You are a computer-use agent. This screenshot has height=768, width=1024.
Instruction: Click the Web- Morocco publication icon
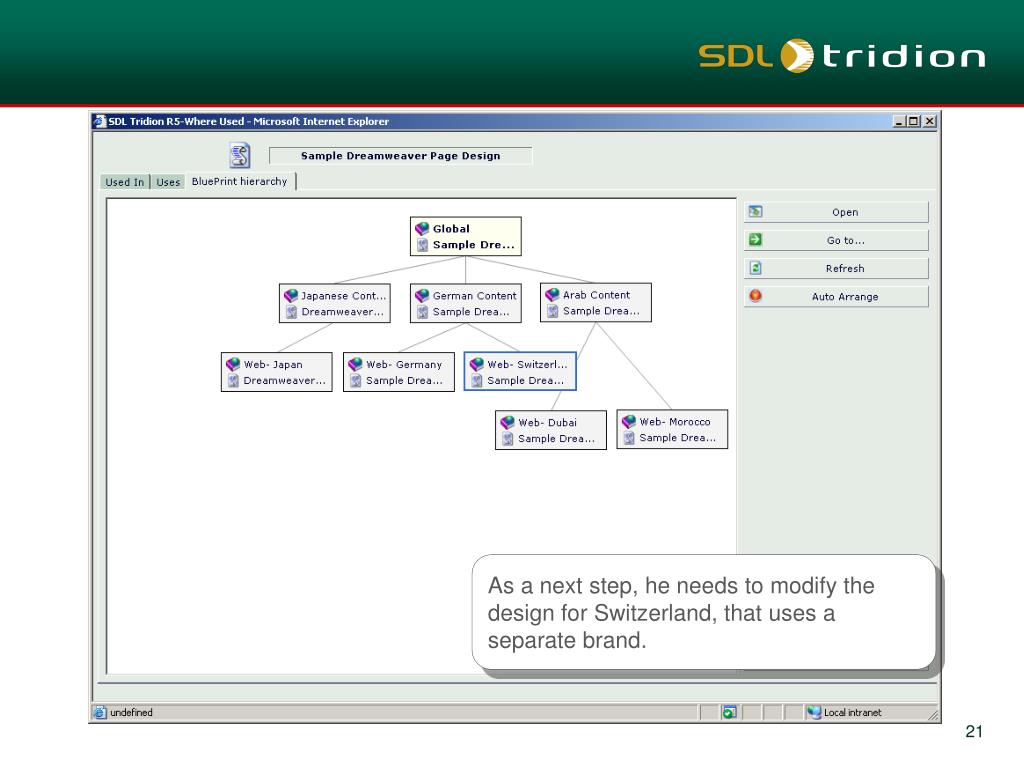click(628, 421)
